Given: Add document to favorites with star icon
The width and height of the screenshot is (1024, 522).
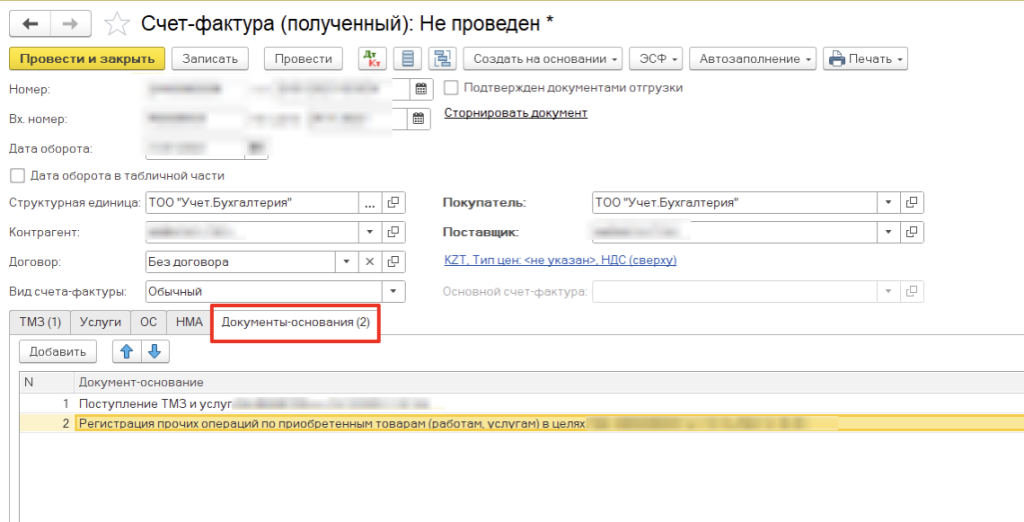Looking at the screenshot, I should (x=118, y=23).
